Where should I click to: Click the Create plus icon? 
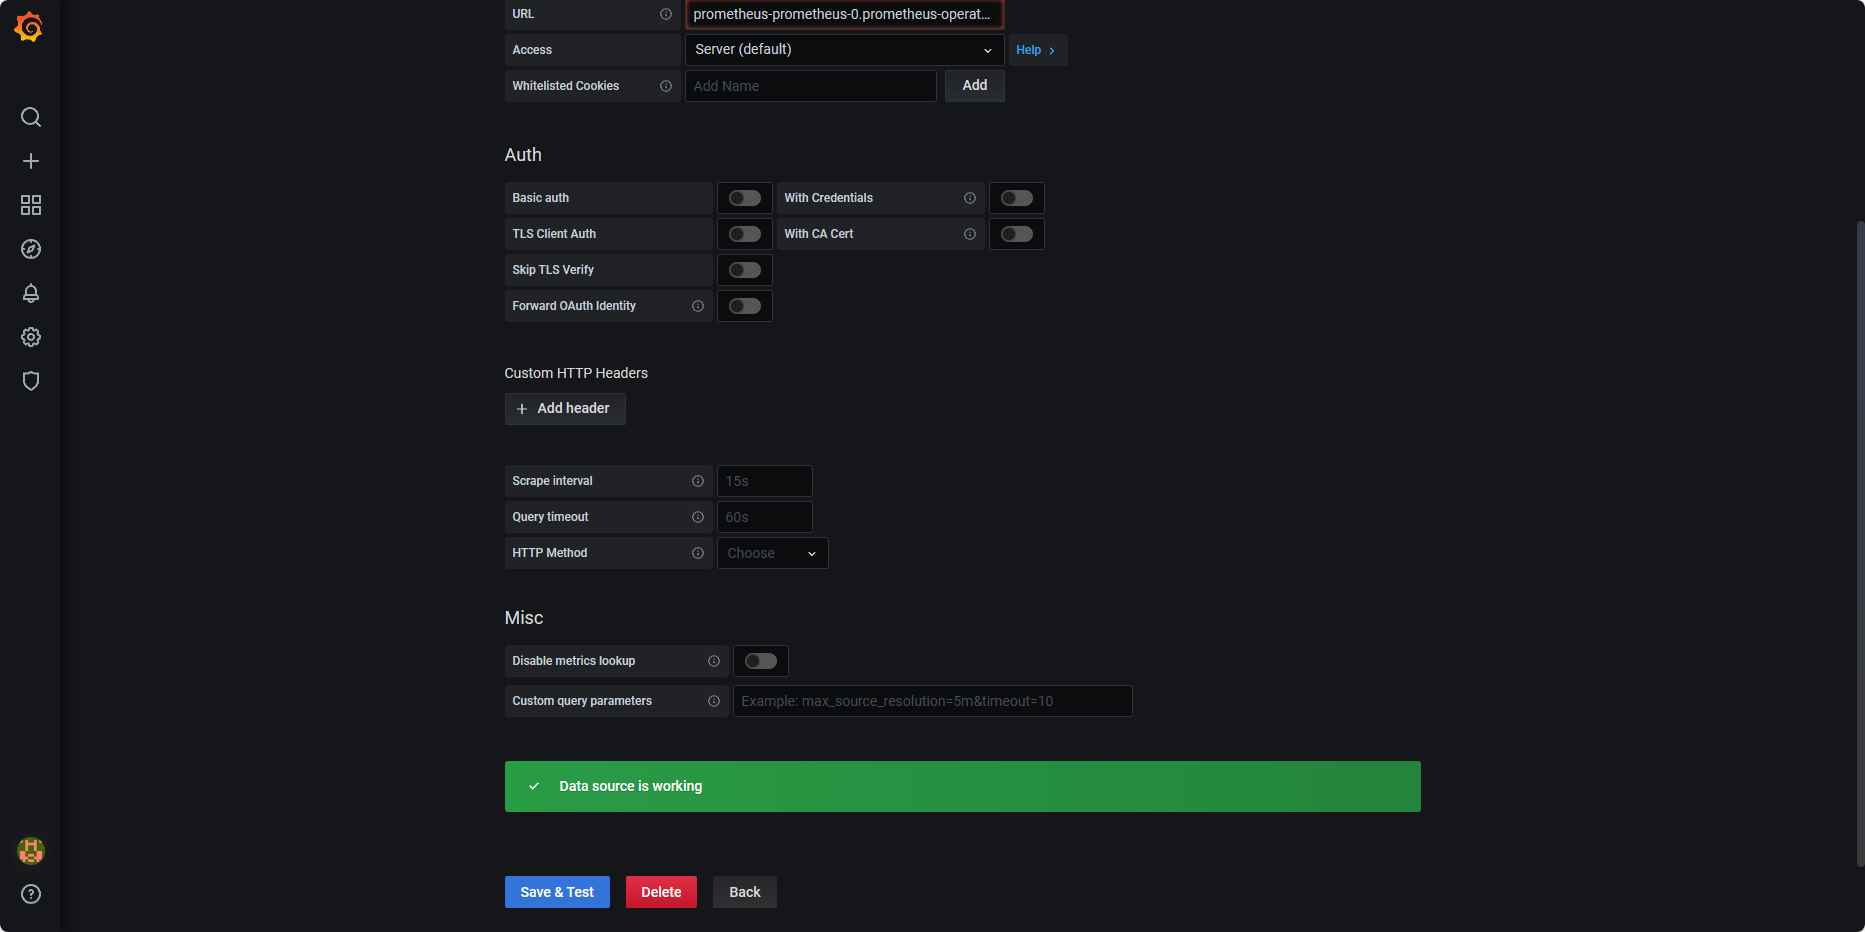tap(31, 161)
